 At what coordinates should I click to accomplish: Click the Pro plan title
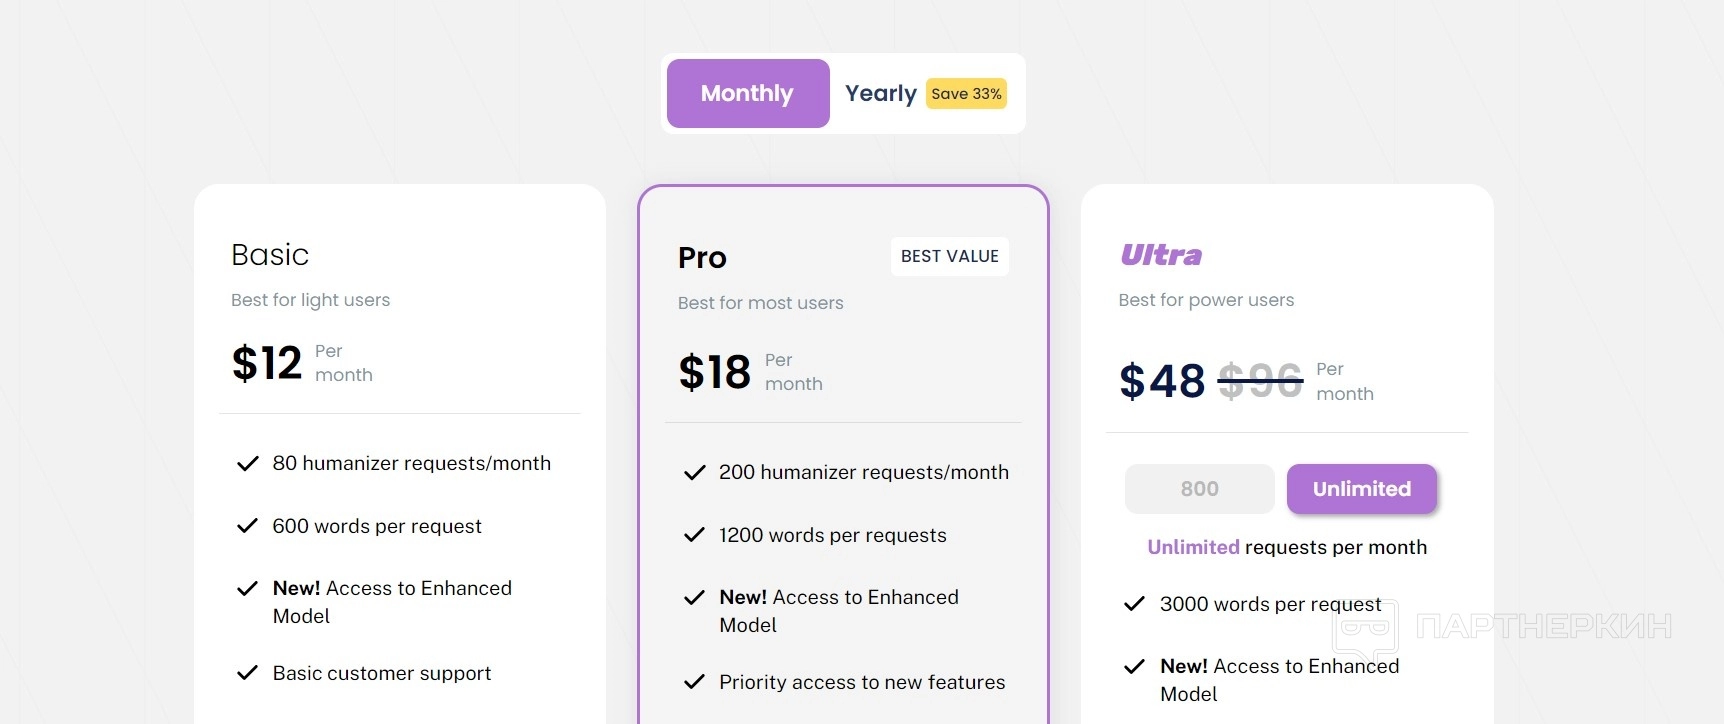702,258
